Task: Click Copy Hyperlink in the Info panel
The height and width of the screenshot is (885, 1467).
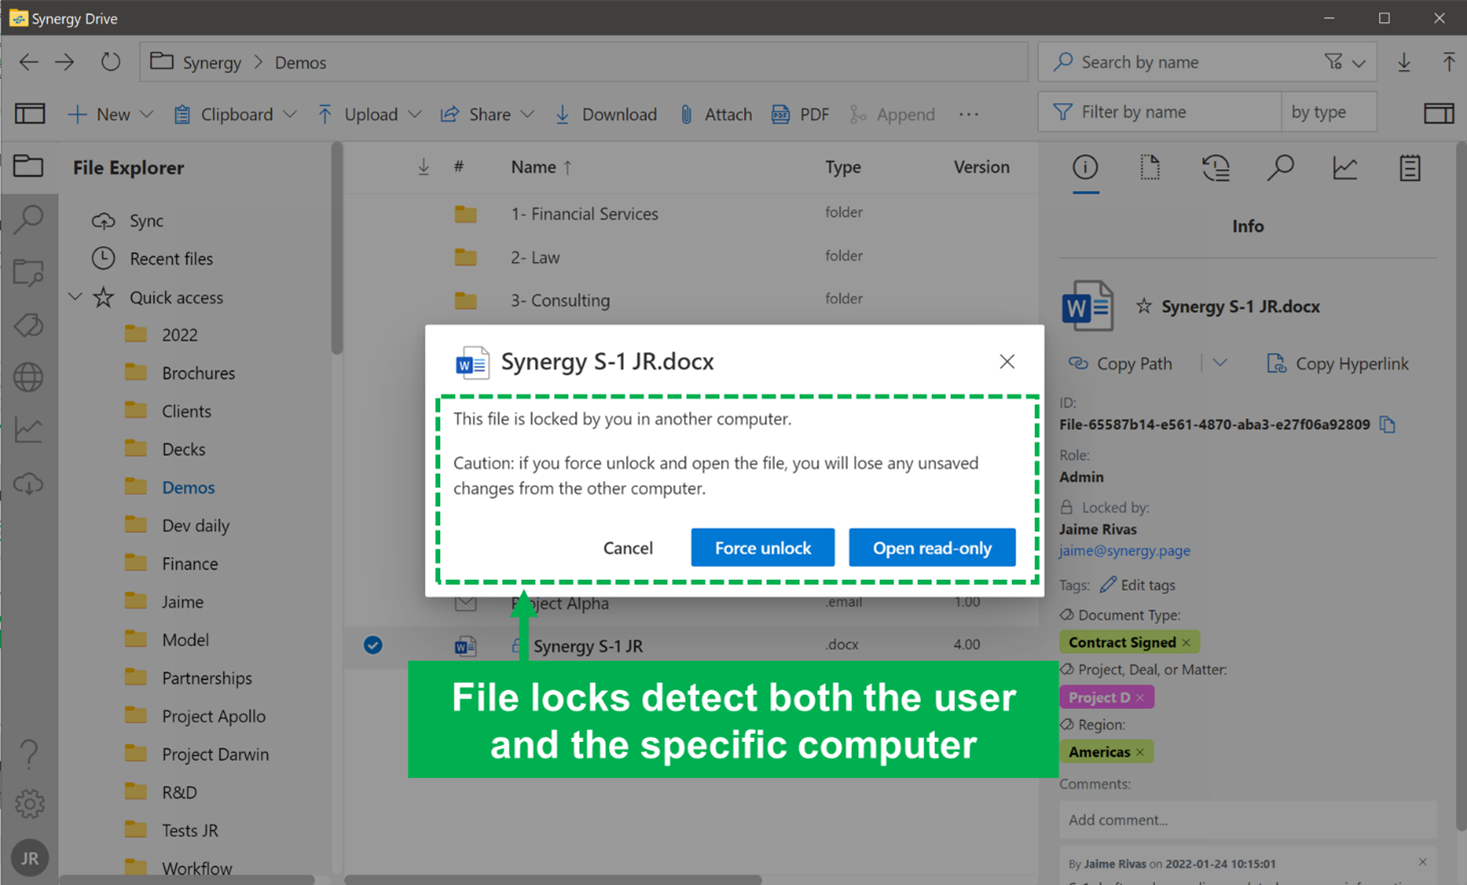Action: (x=1337, y=363)
